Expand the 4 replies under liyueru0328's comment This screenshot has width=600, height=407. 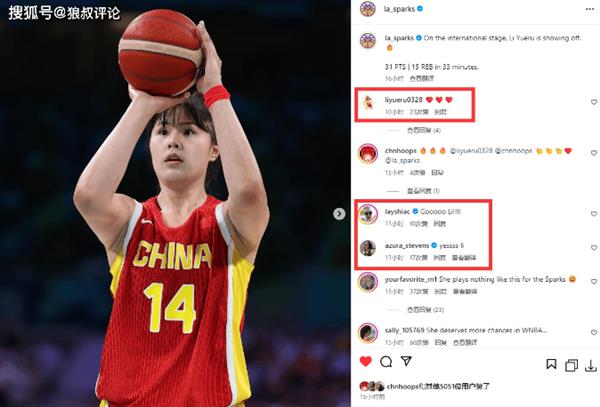point(424,130)
